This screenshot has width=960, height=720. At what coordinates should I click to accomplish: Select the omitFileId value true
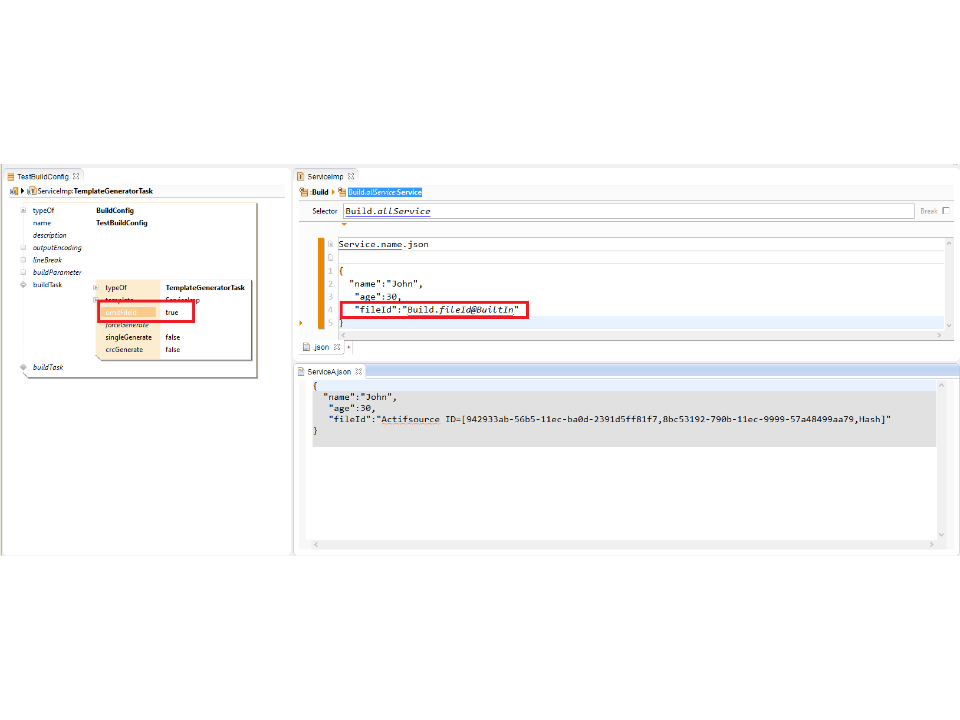tap(172, 313)
